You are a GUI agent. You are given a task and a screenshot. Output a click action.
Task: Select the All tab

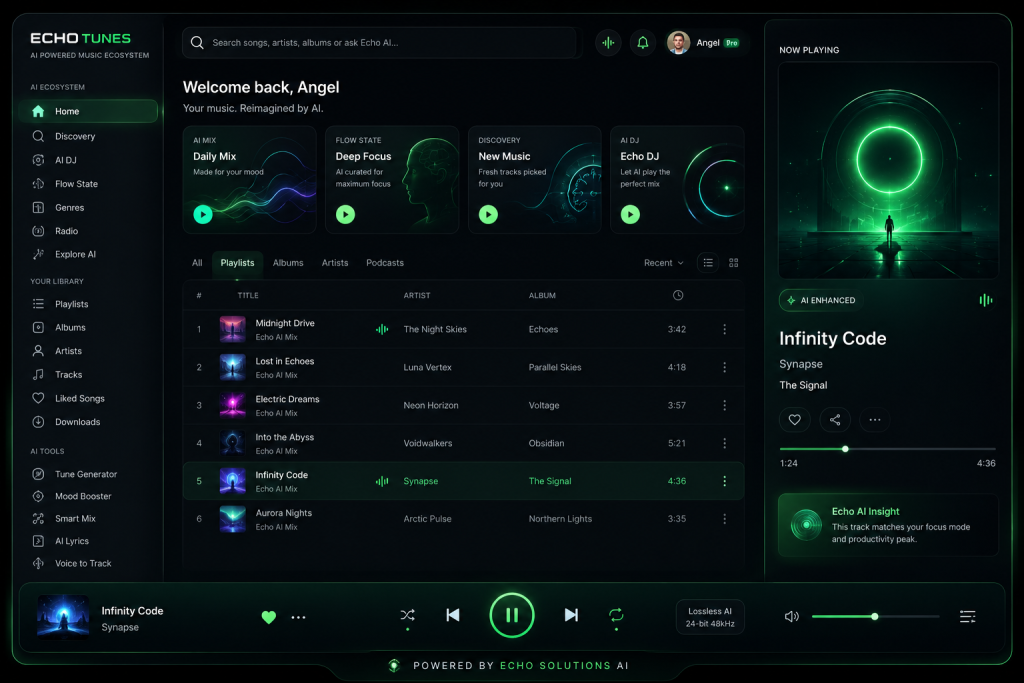click(x=197, y=262)
